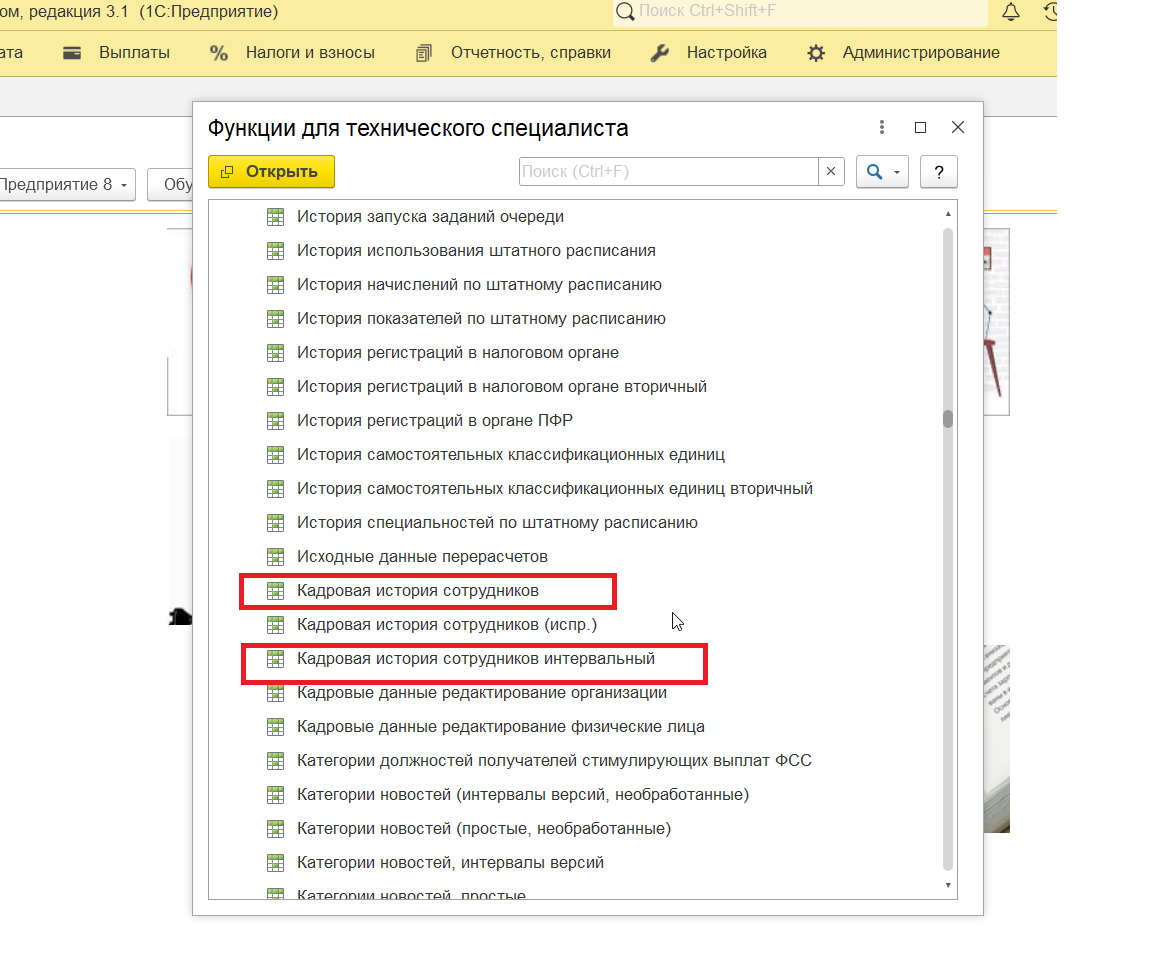The height and width of the screenshot is (958, 1152).
Task: Open the Администрирование section
Action: coord(921,53)
